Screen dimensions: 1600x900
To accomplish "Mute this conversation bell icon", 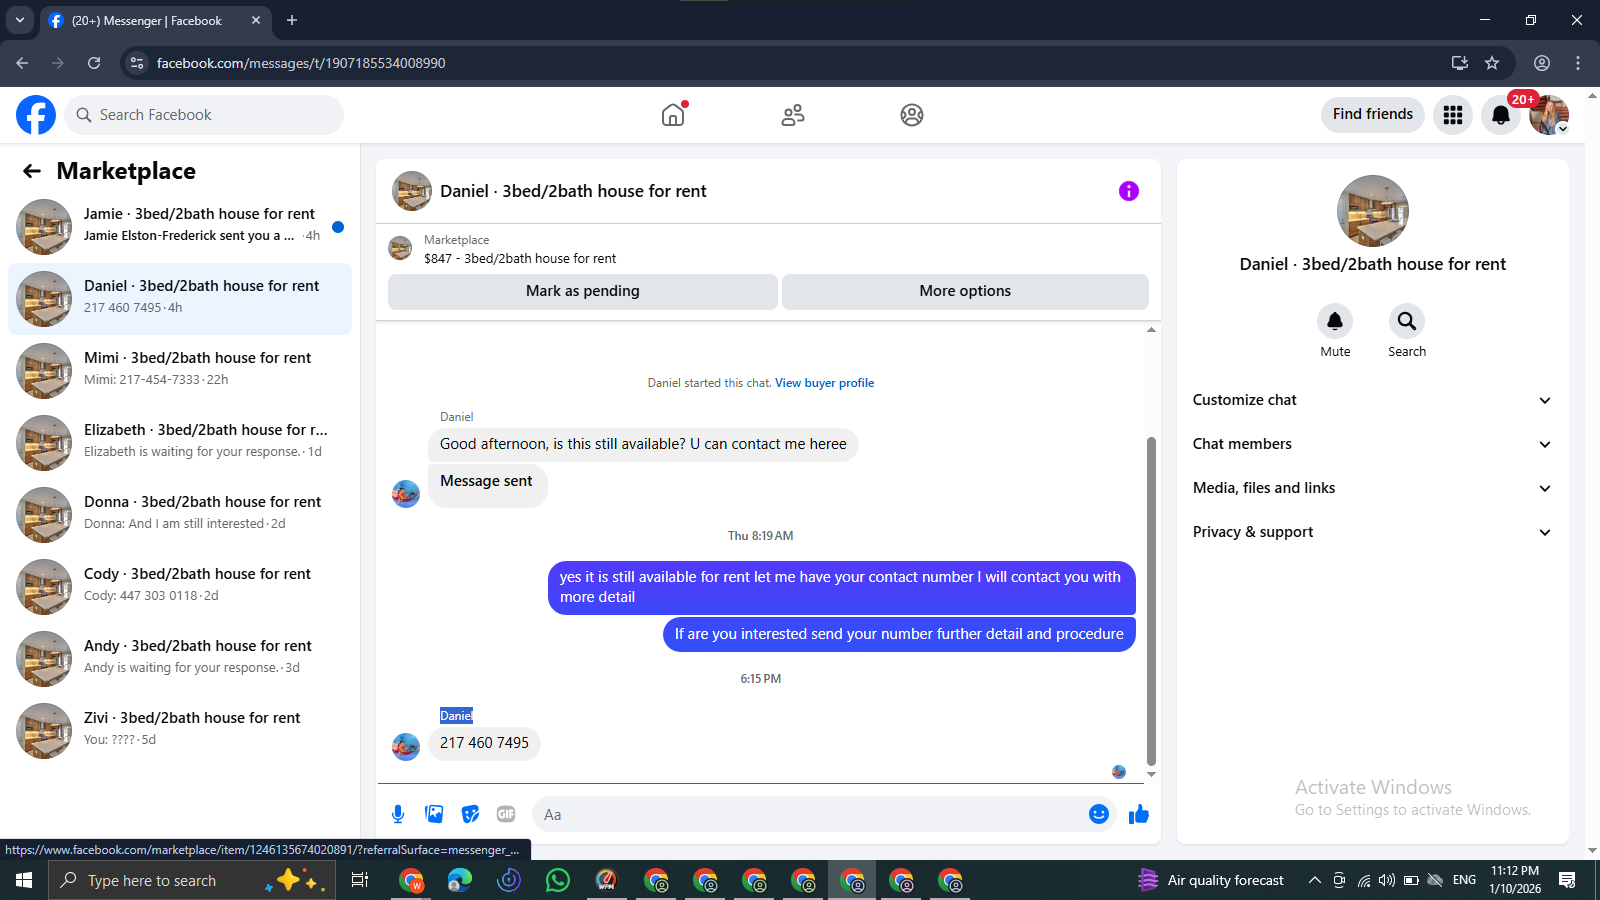I will pos(1335,321).
